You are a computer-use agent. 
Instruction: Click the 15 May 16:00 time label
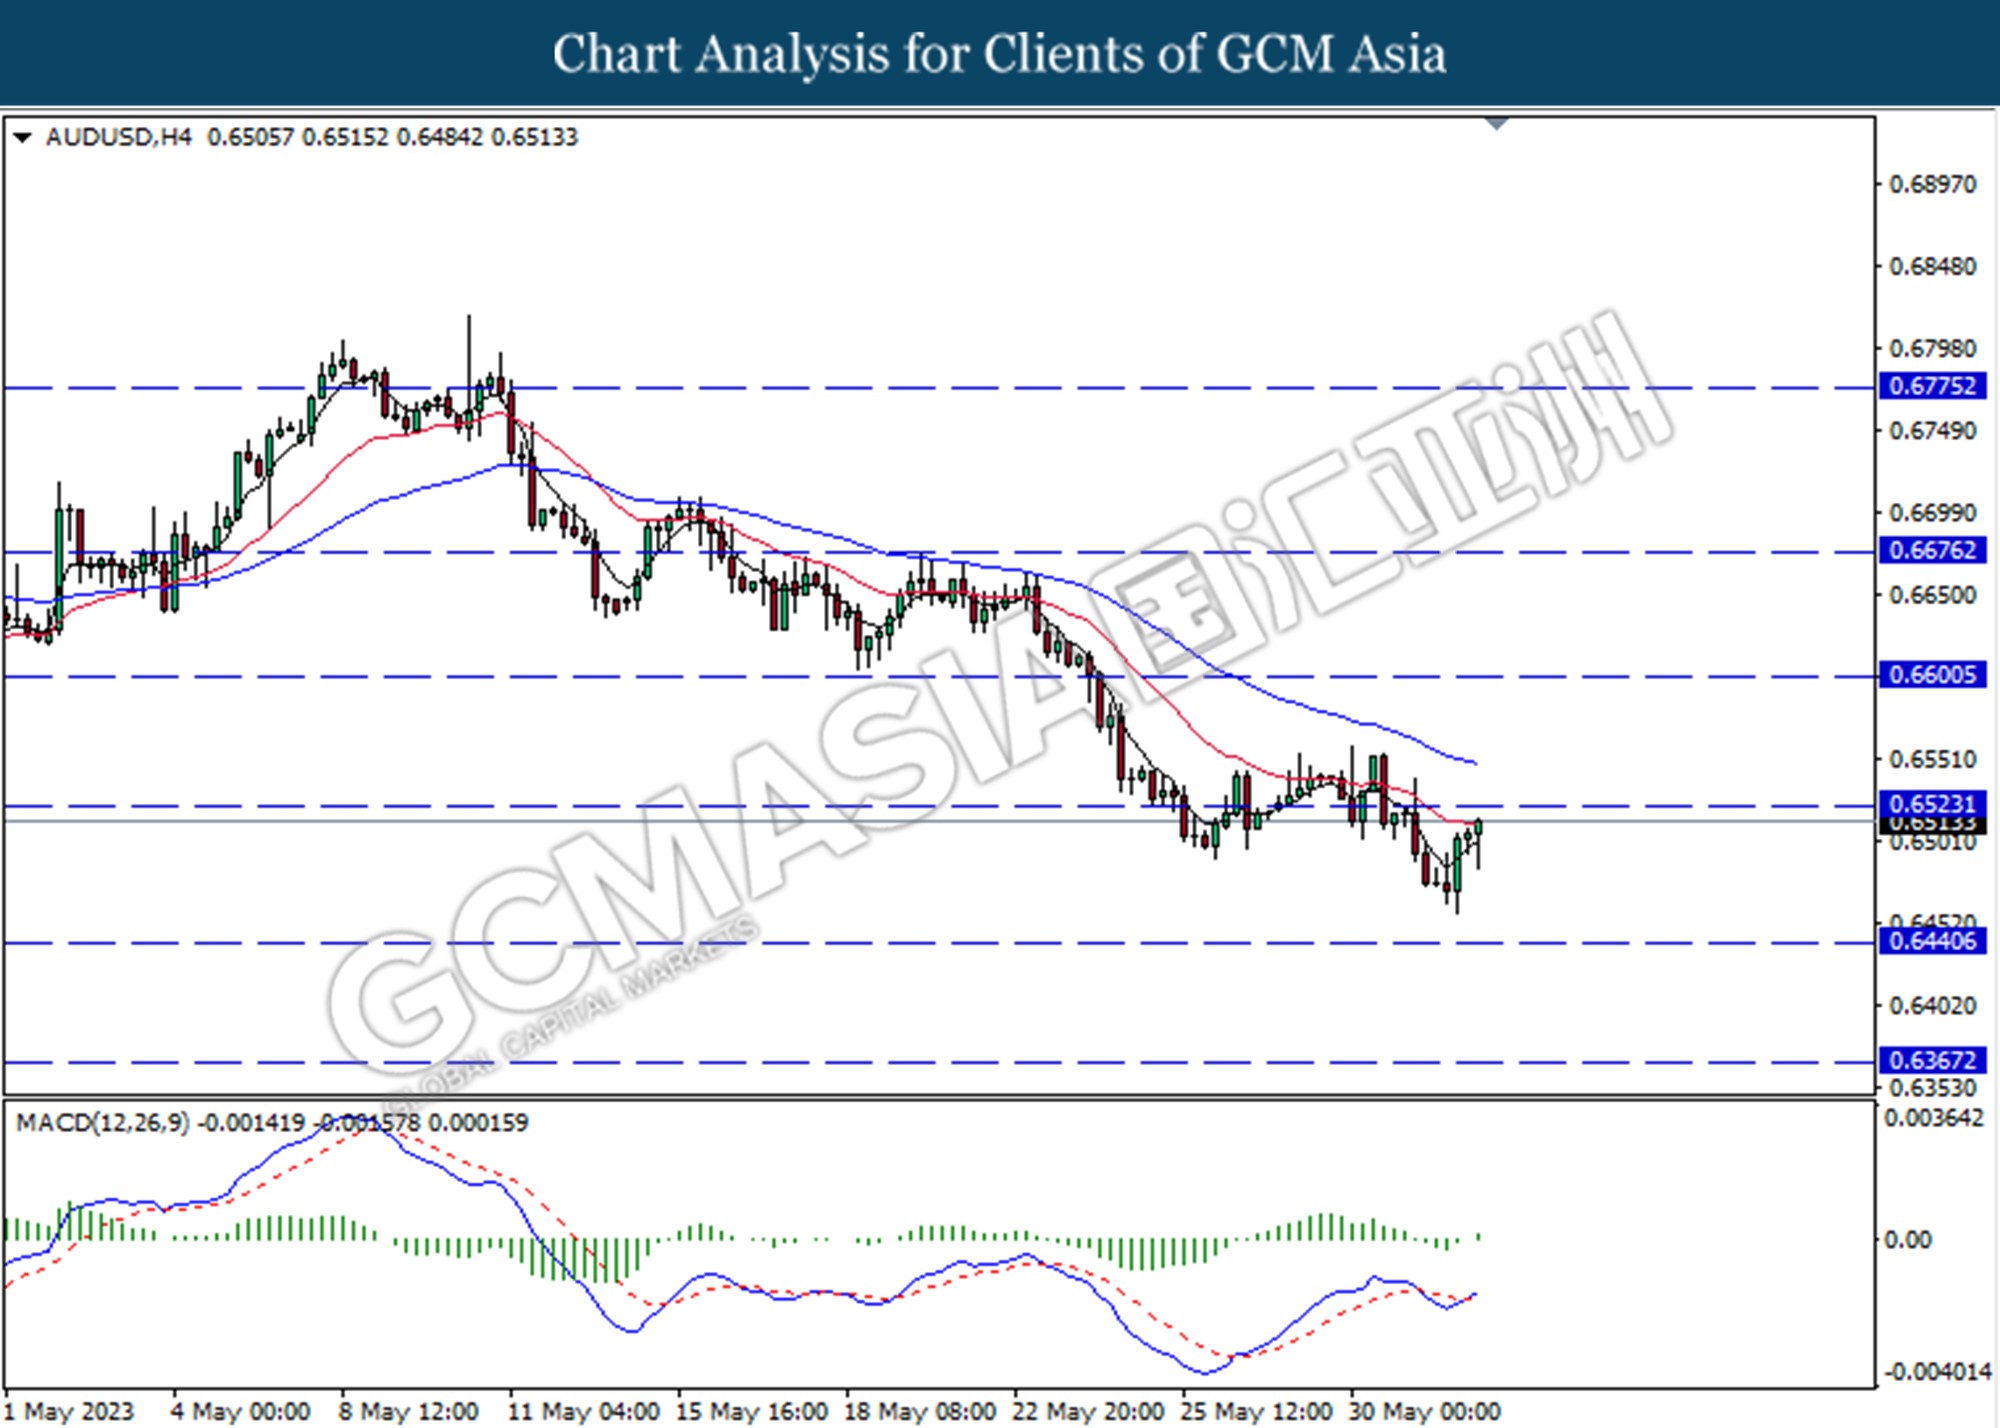click(752, 1411)
